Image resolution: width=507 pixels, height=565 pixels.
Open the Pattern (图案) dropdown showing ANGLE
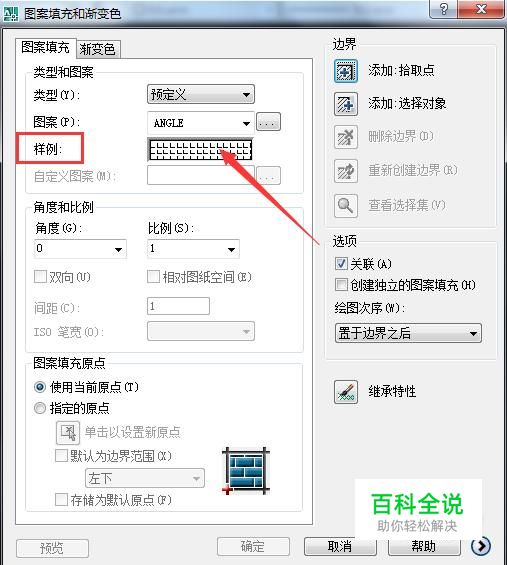(x=201, y=123)
